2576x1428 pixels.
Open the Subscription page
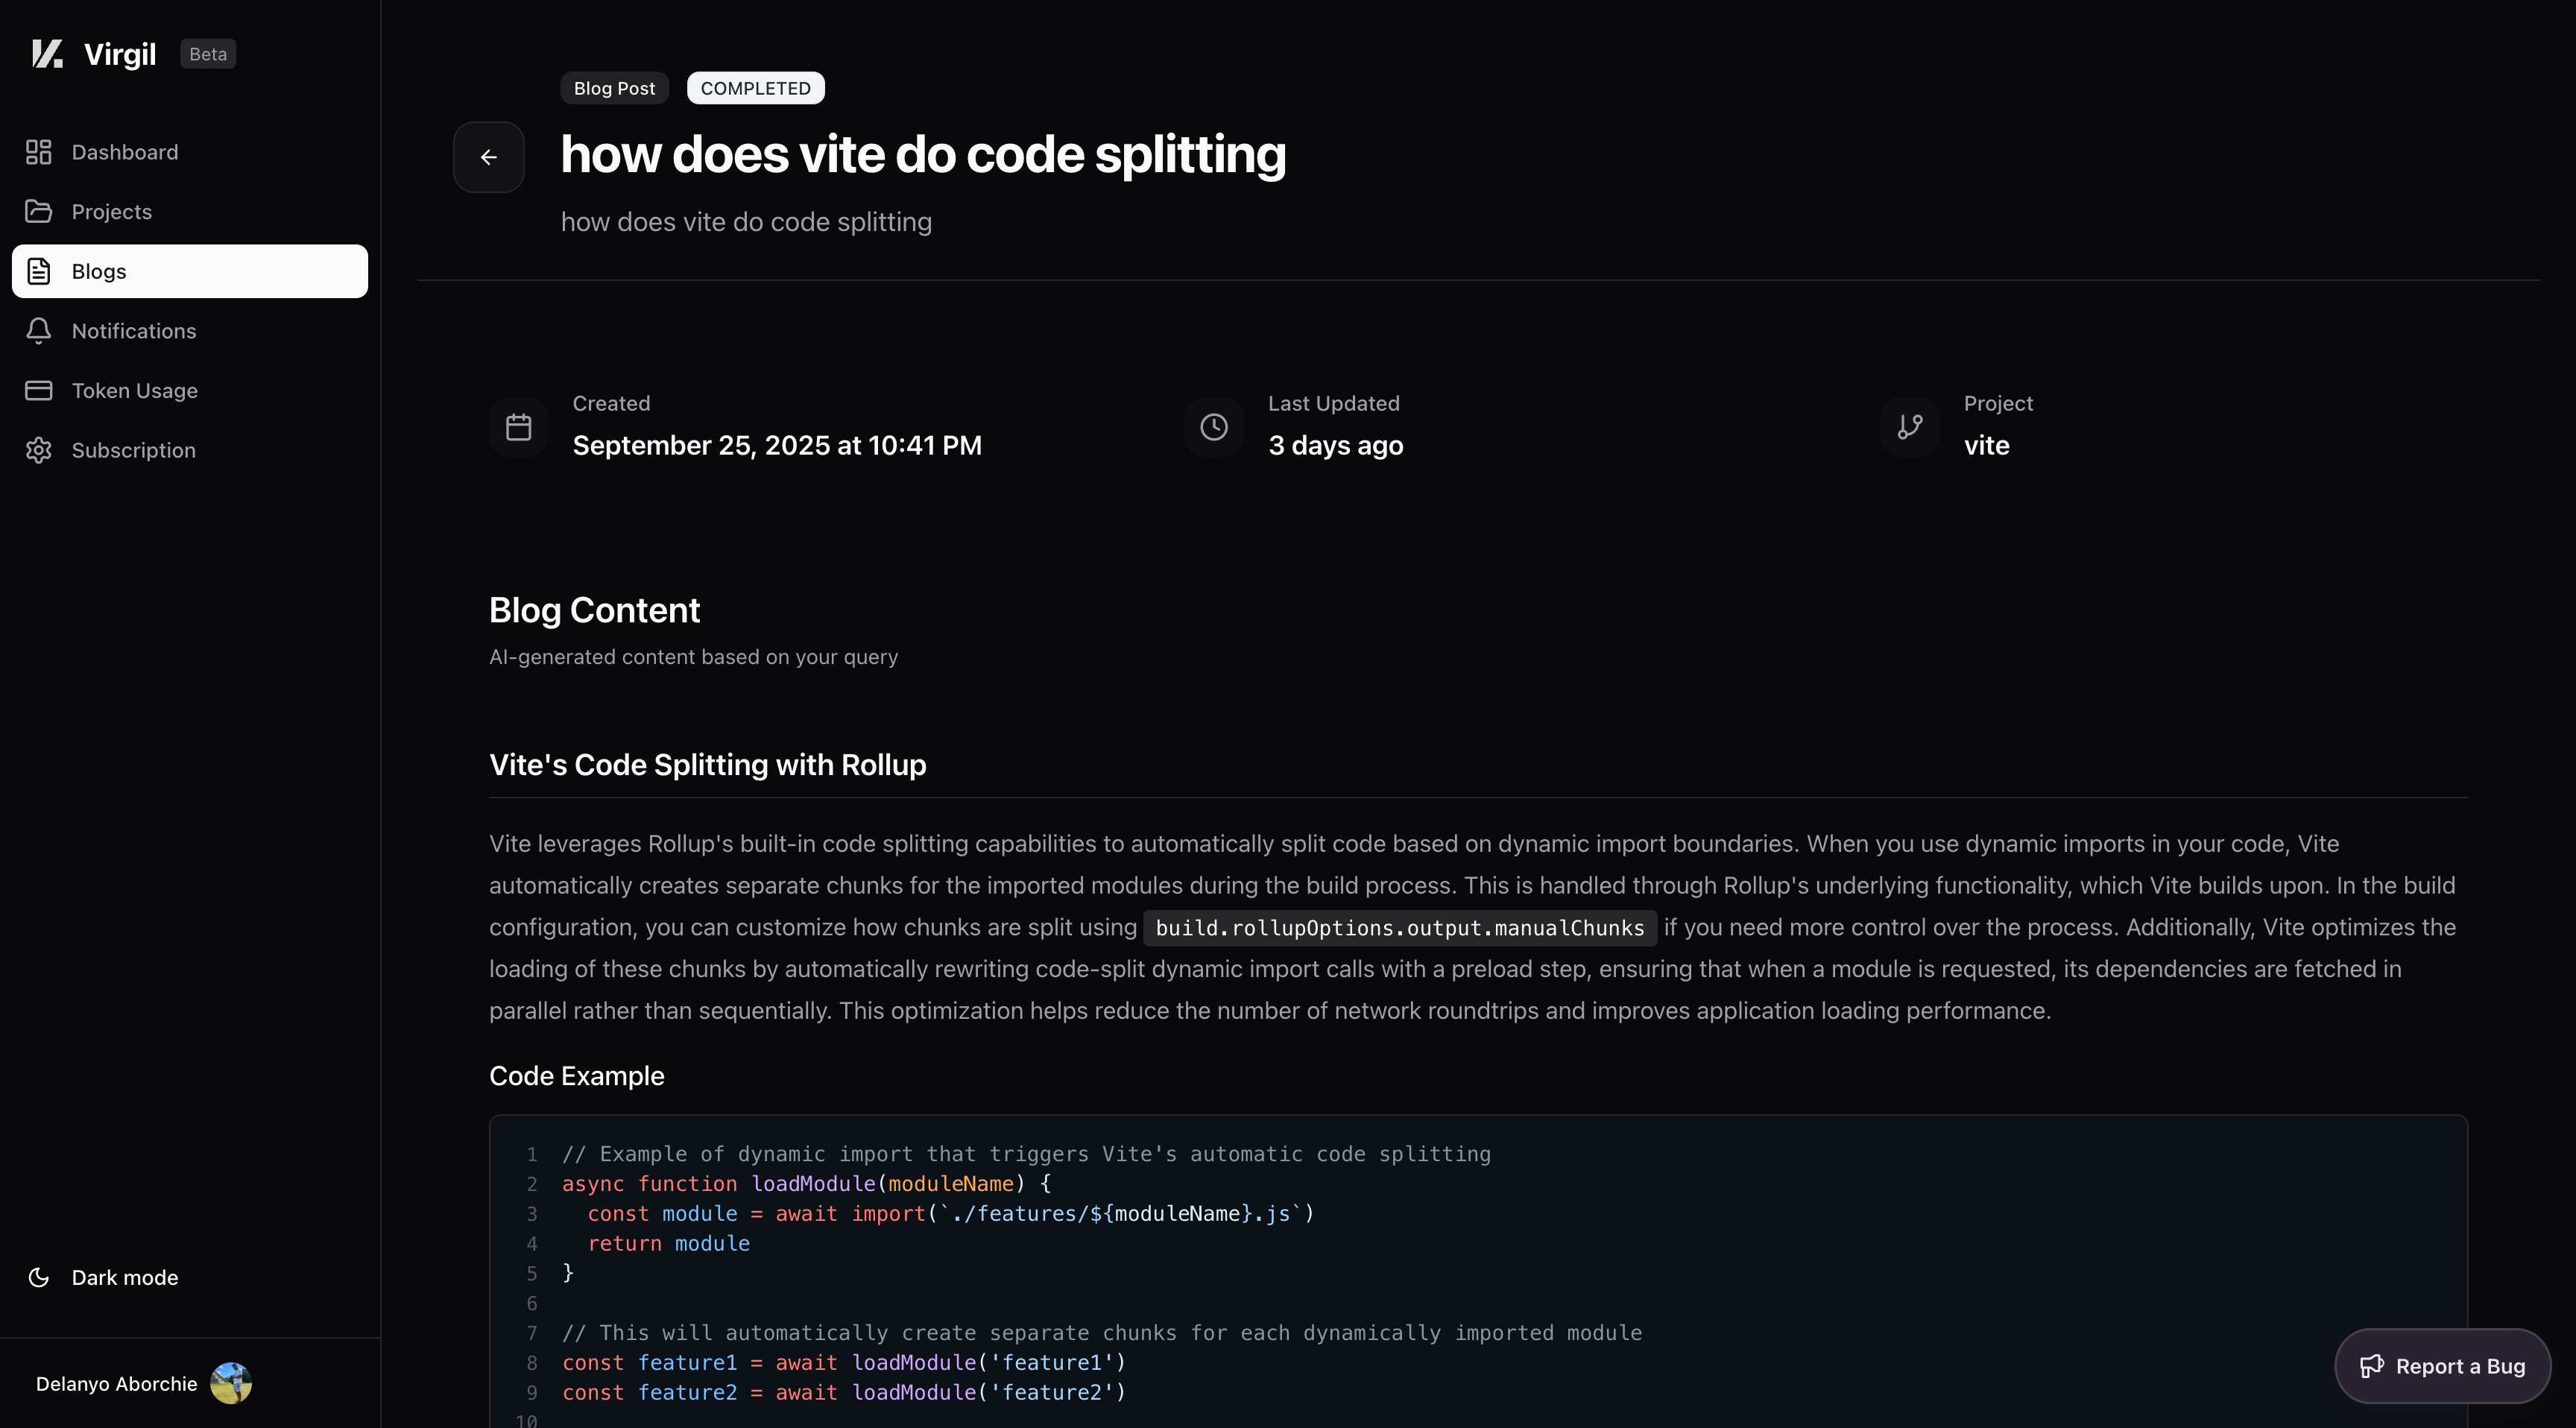click(133, 450)
